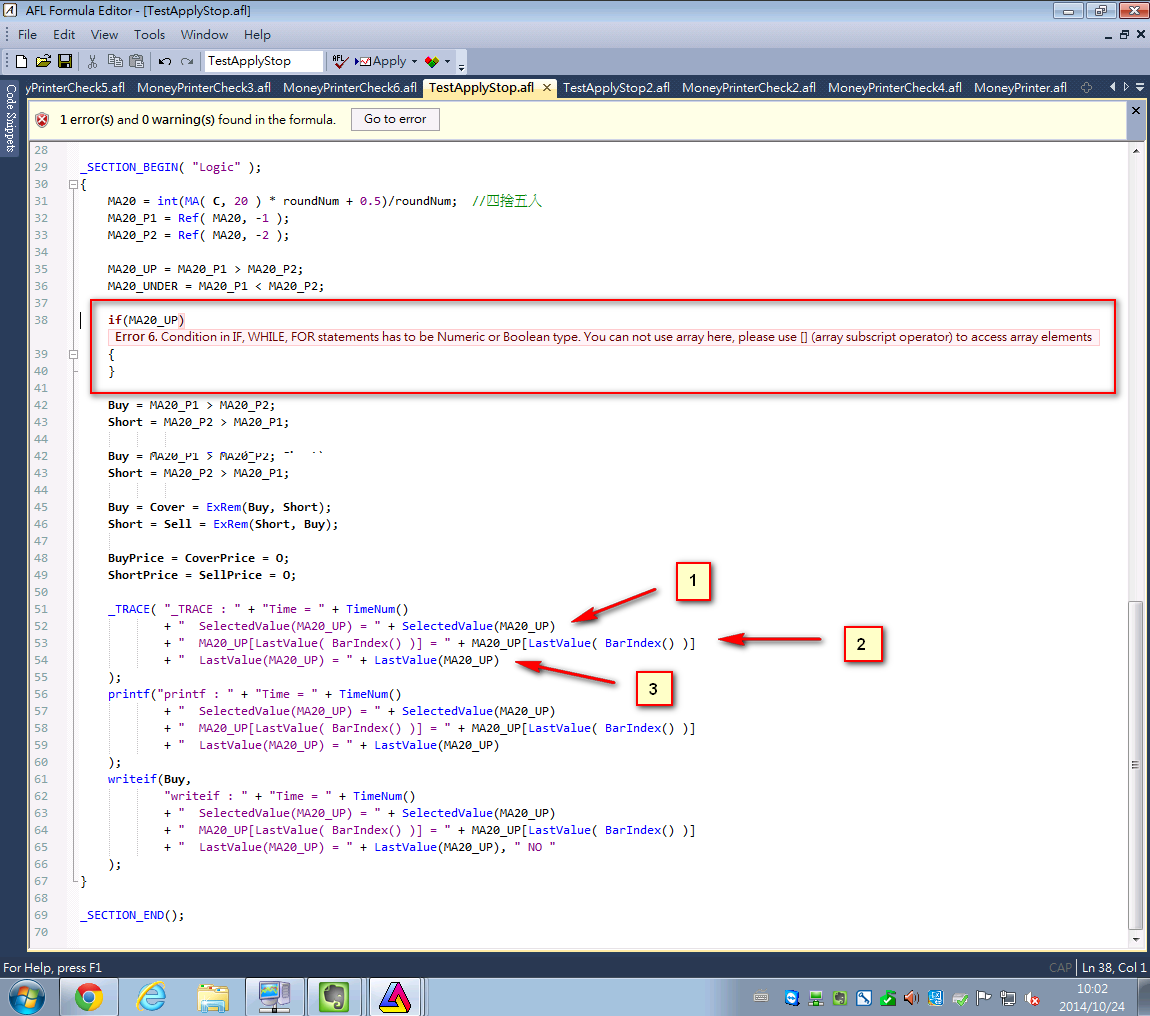Image resolution: width=1150 pixels, height=1016 pixels.
Task: Open a formula file with folder icon
Action: click(43, 62)
